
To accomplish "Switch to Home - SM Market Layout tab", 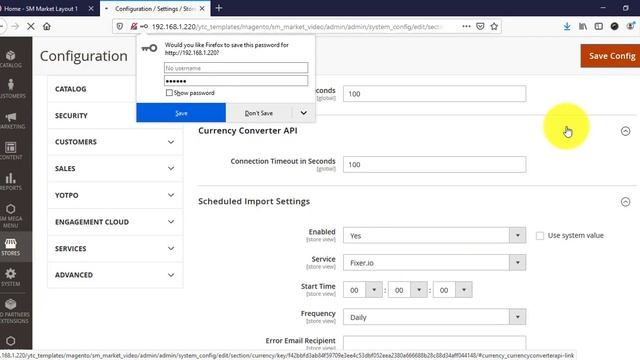I will [41, 8].
